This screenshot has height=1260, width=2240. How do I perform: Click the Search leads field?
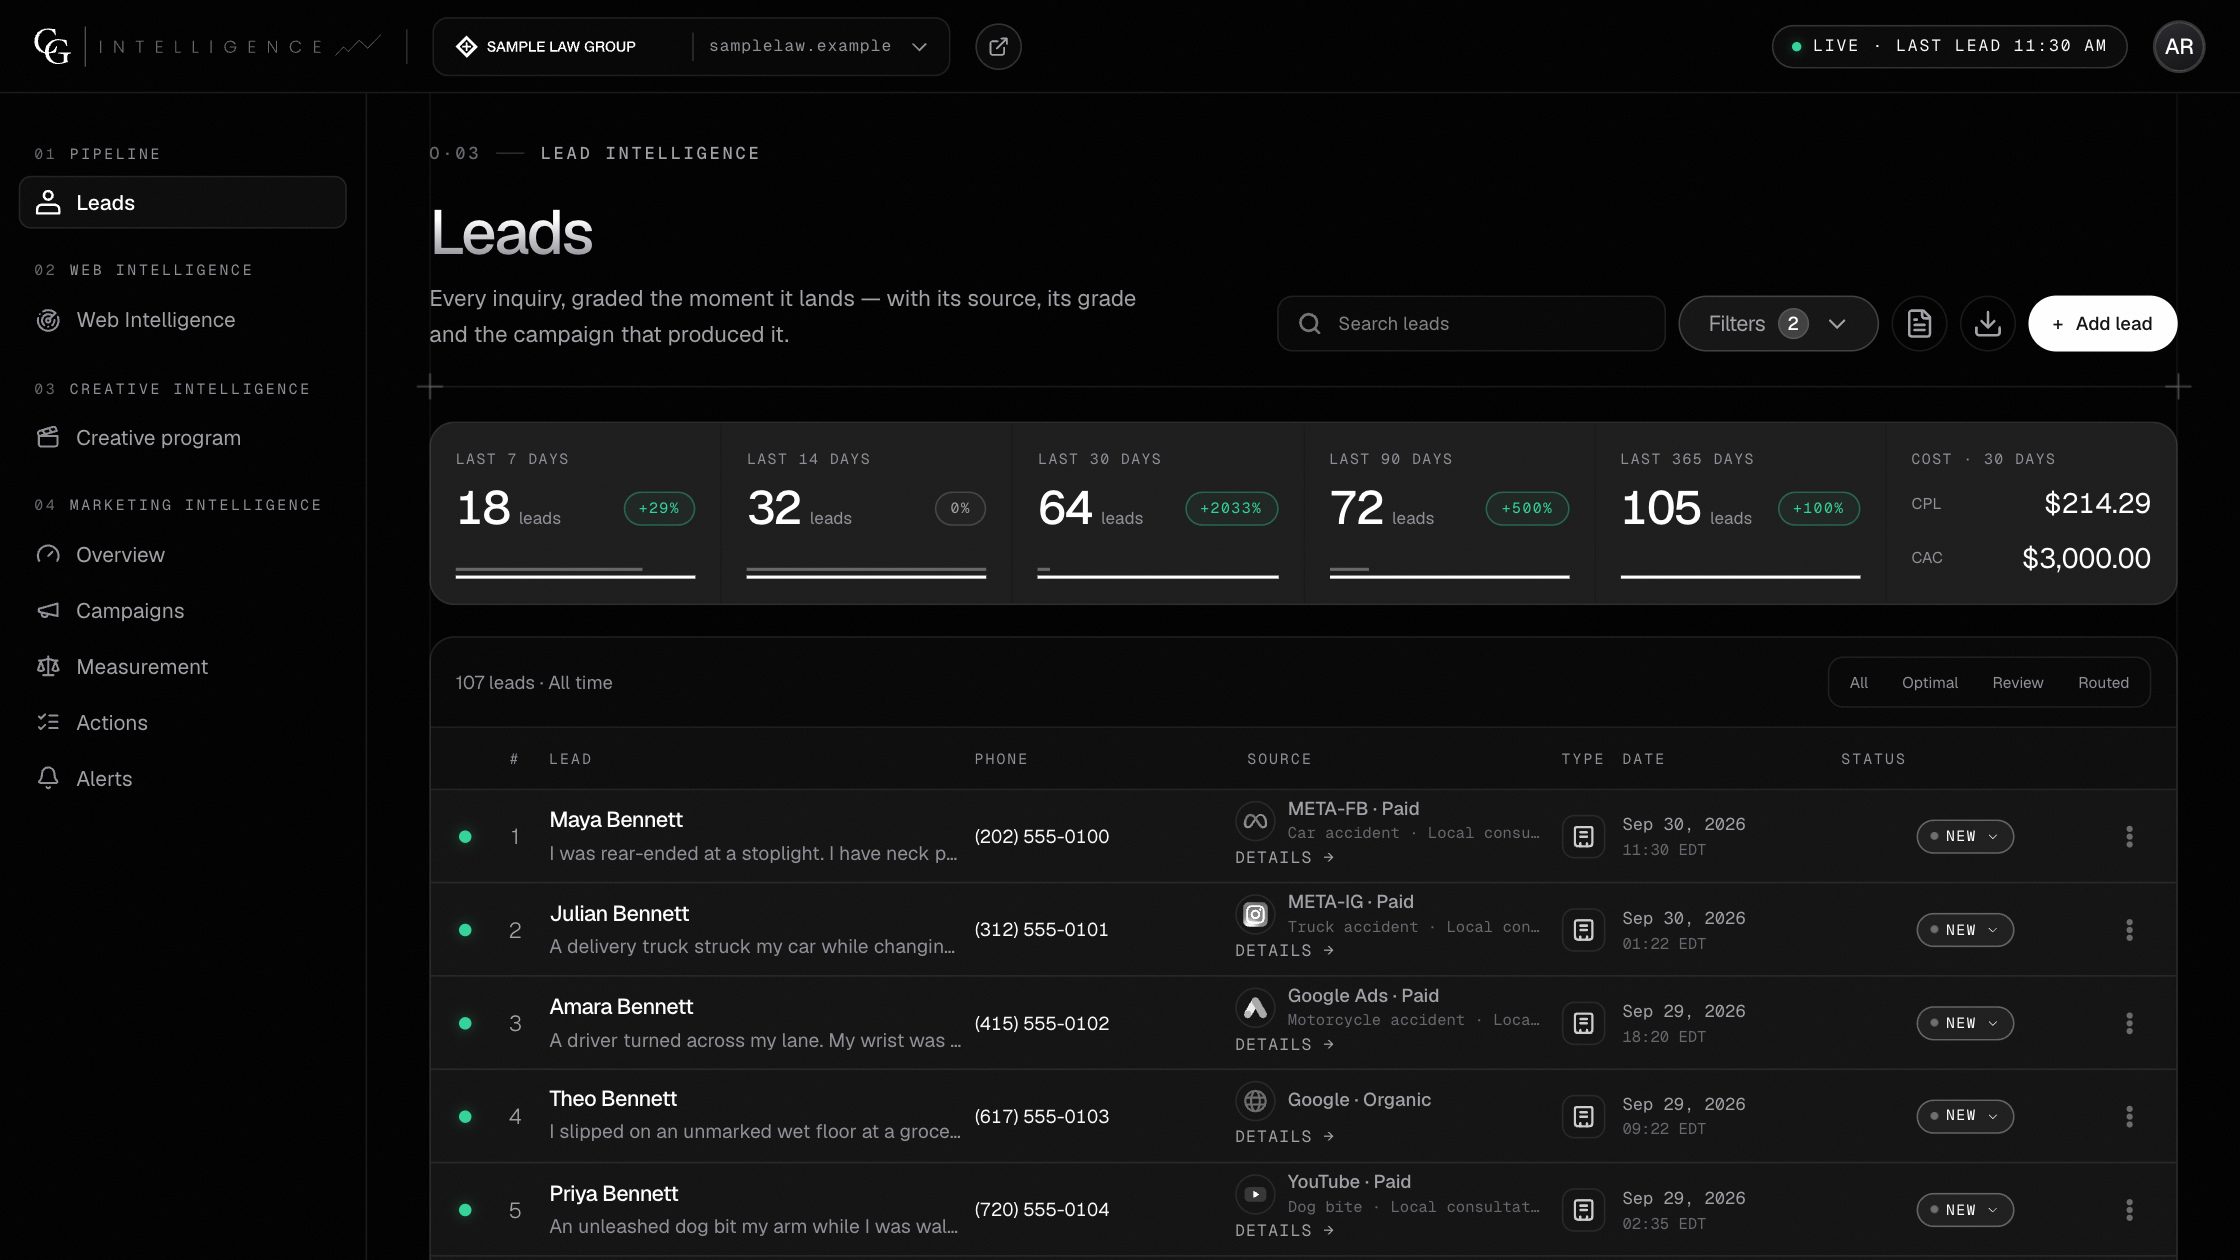[x=1471, y=324]
